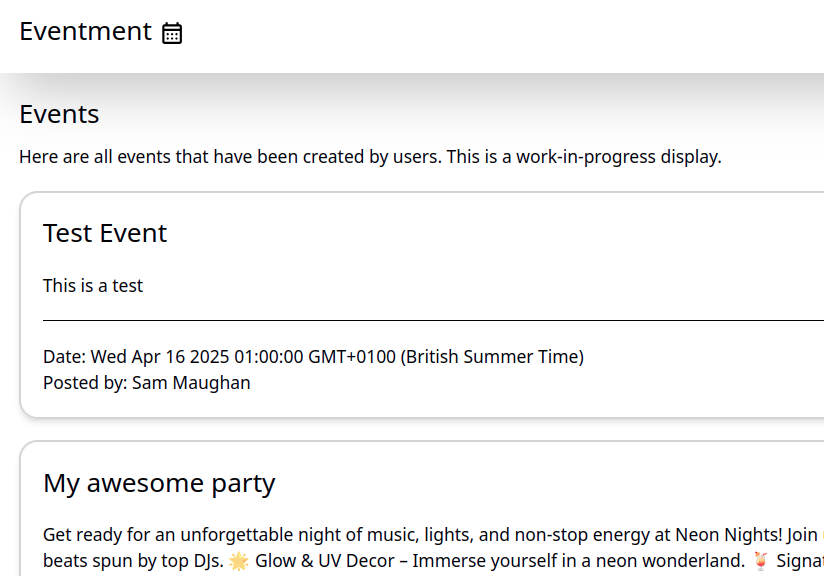The height and width of the screenshot is (576, 824).
Task: Click the name Sam Maughan
Action: (191, 383)
